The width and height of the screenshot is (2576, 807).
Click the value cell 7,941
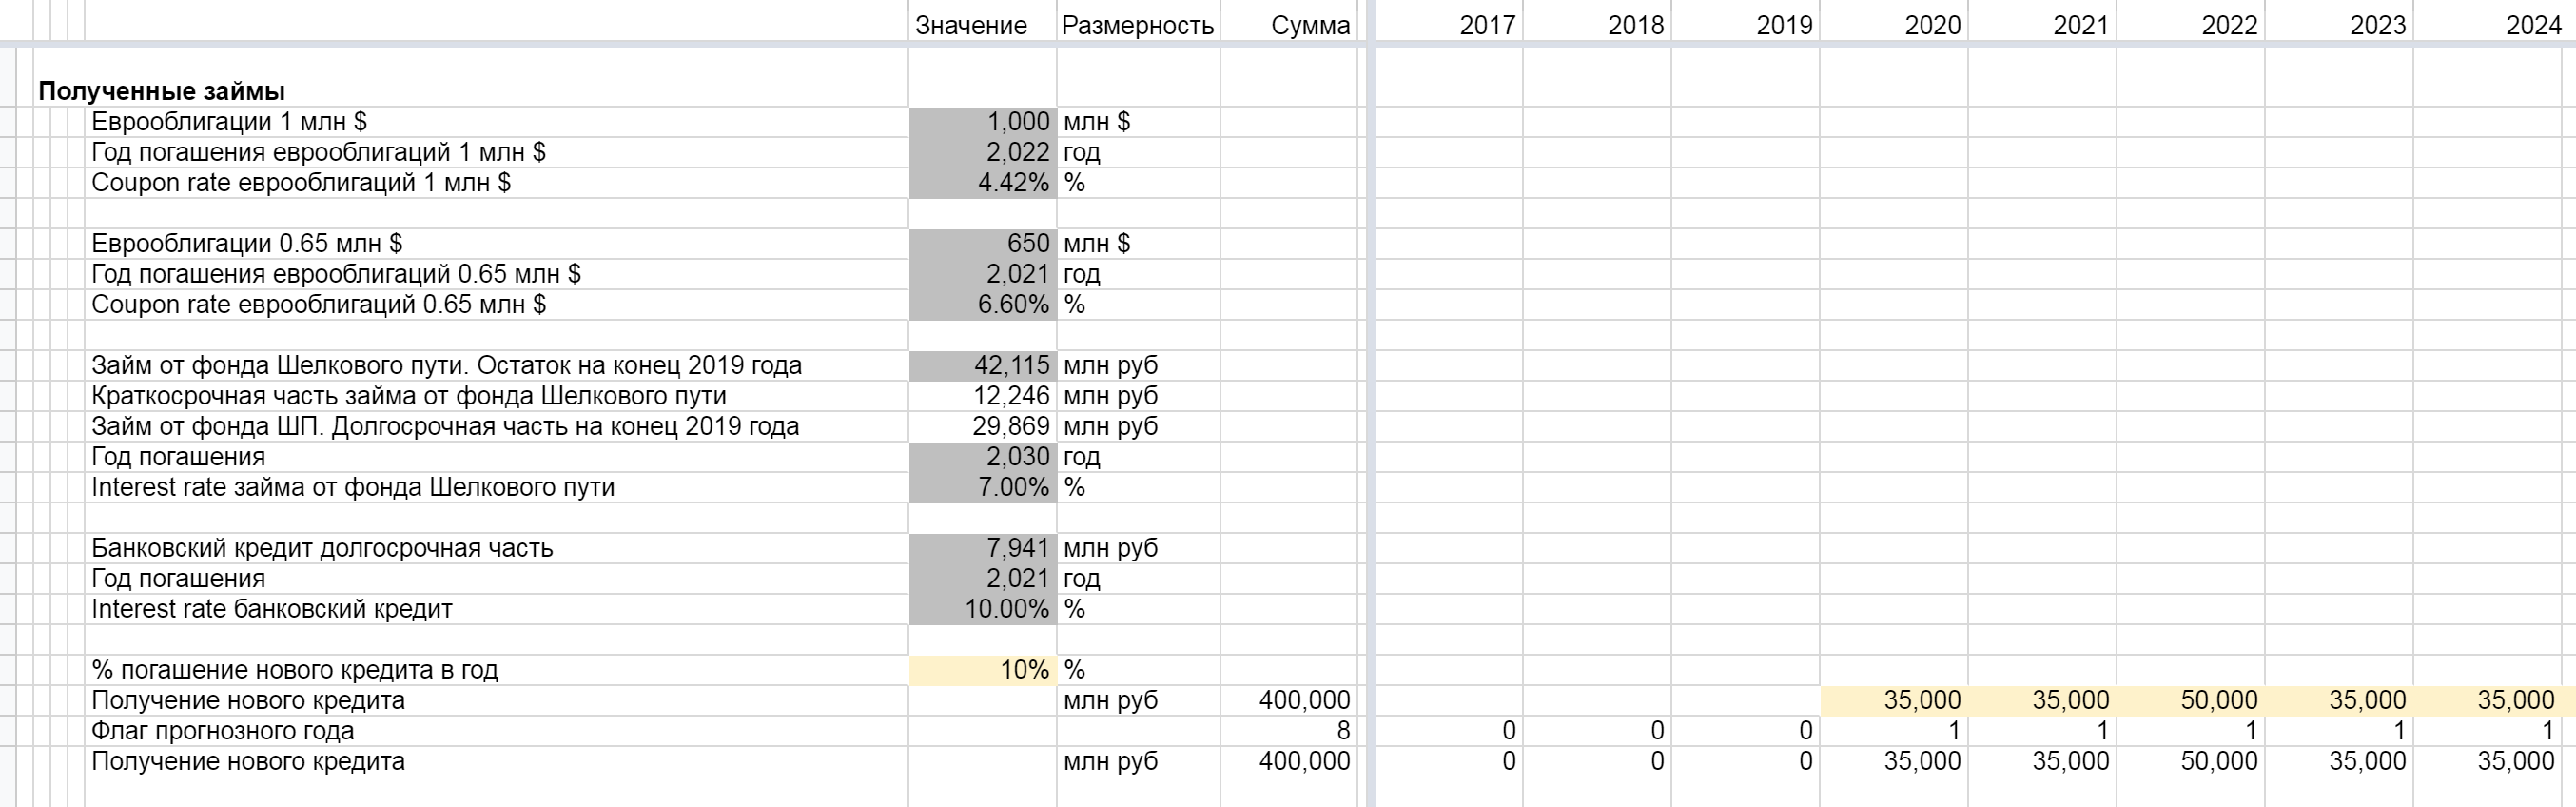tap(983, 549)
